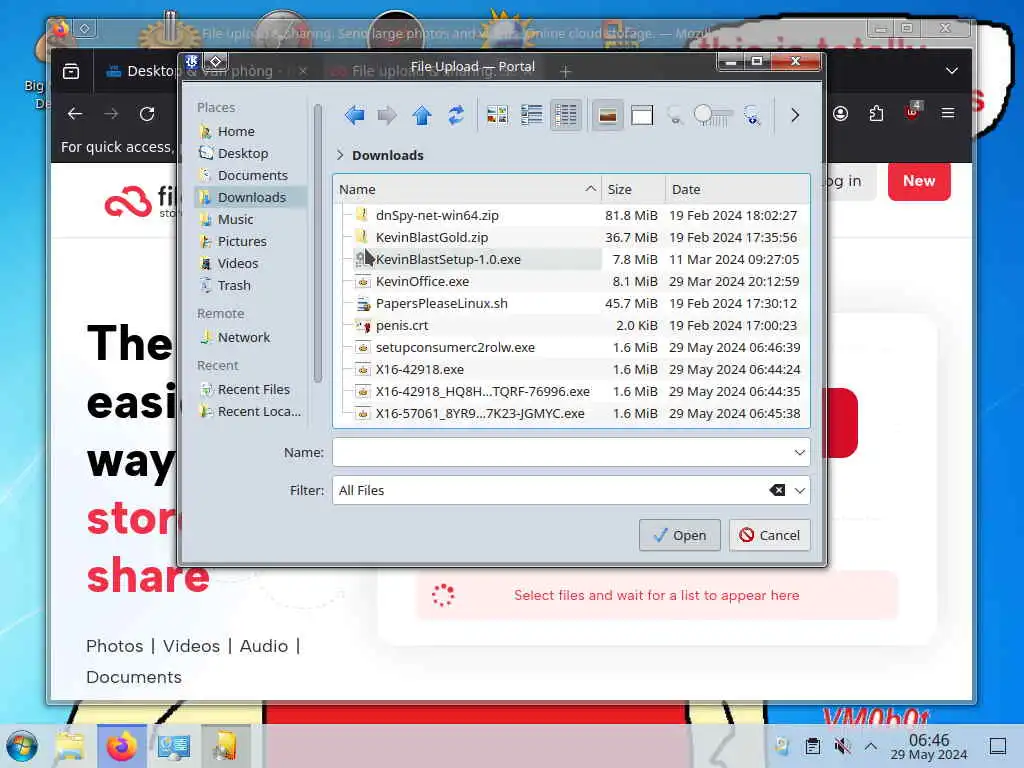Navigate to the parent folder
This screenshot has height=768, width=1024.
click(422, 116)
